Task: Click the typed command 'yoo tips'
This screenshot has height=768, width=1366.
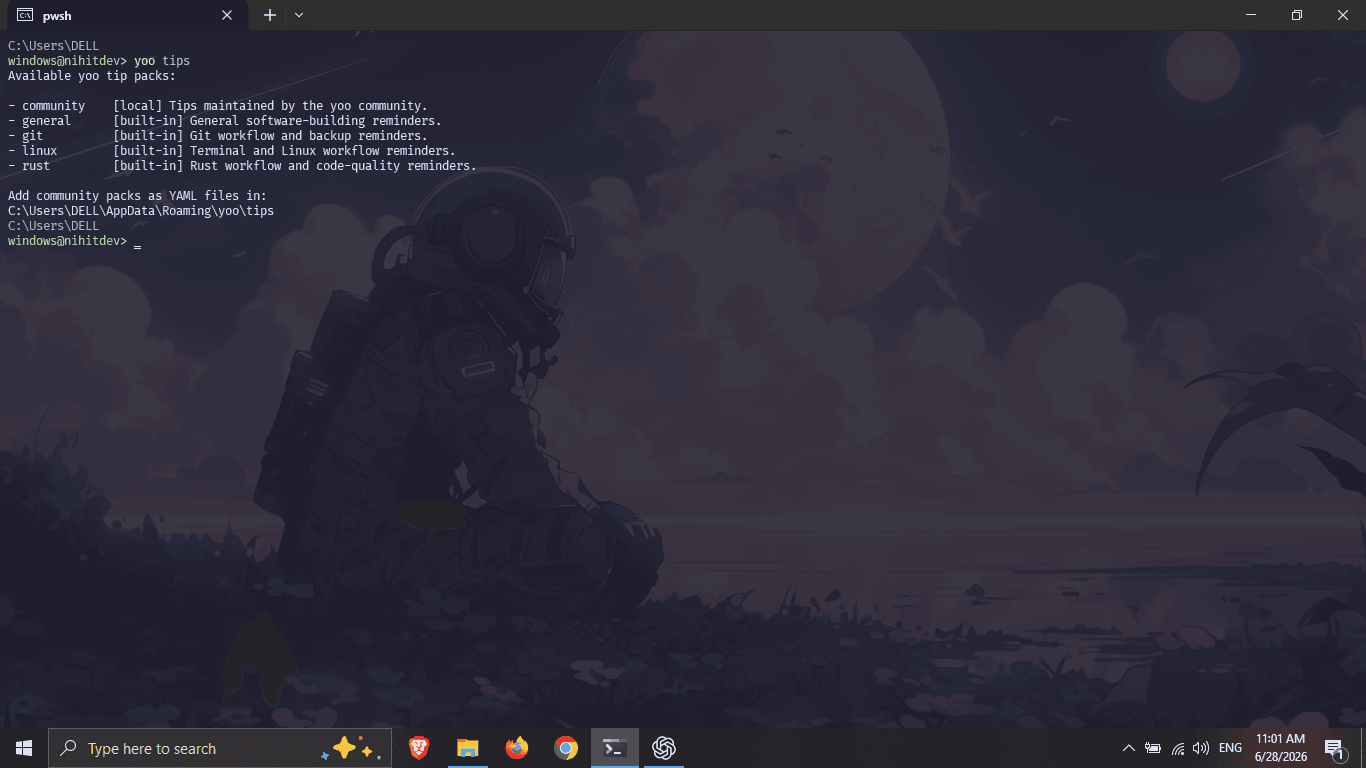Action: coord(162,61)
